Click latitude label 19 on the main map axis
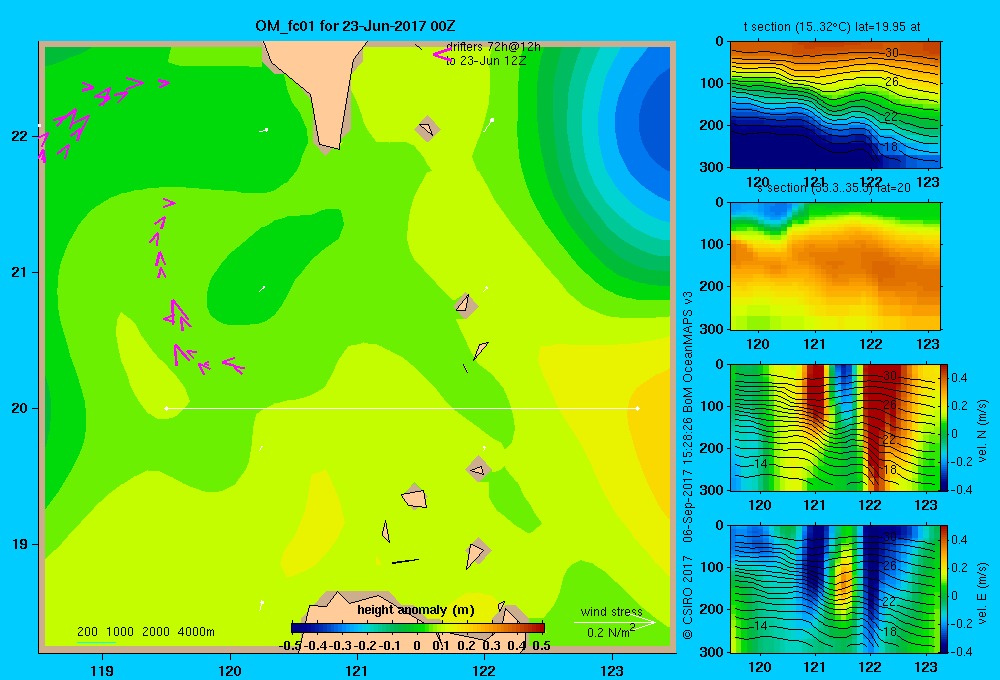 [x=19, y=544]
